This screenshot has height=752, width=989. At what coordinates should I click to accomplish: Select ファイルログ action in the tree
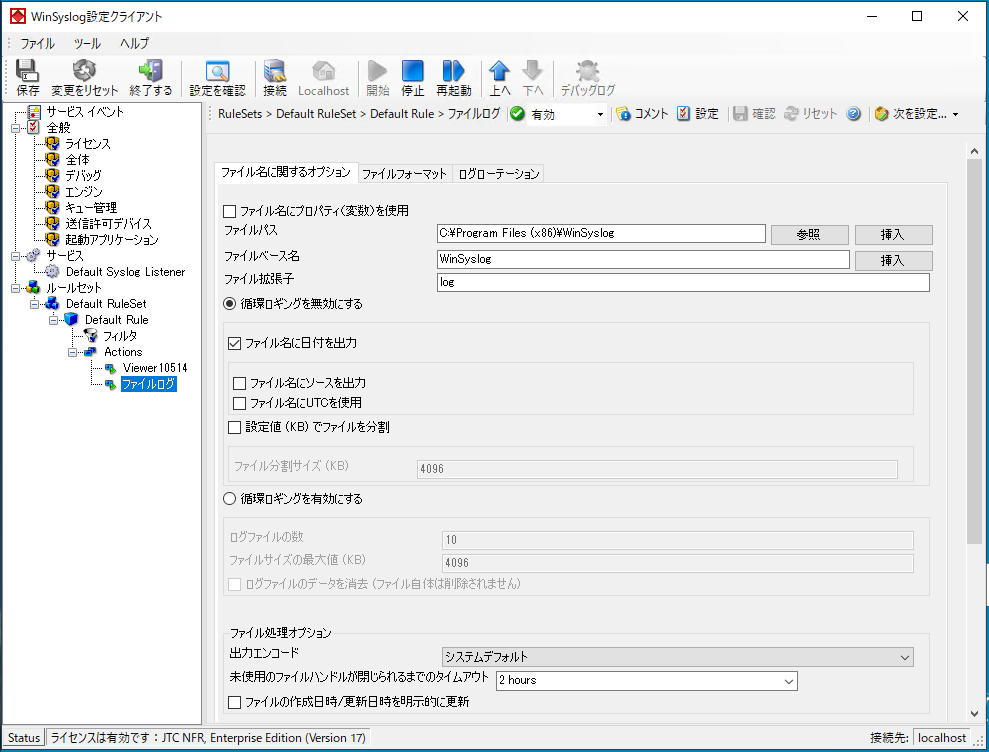148,384
